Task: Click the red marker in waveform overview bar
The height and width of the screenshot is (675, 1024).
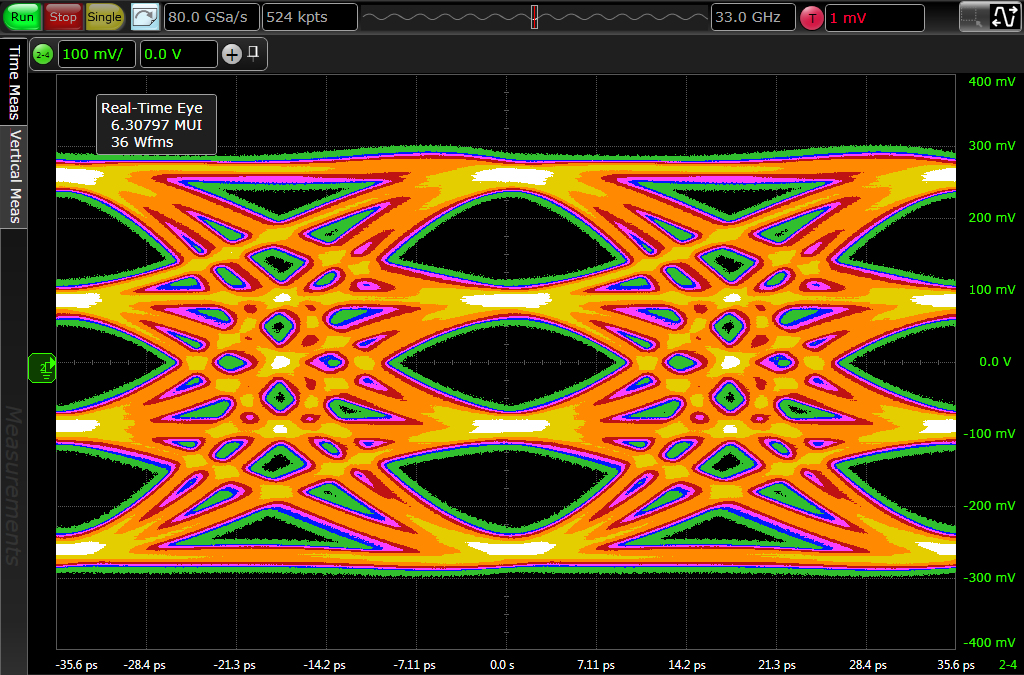Action: click(x=534, y=17)
